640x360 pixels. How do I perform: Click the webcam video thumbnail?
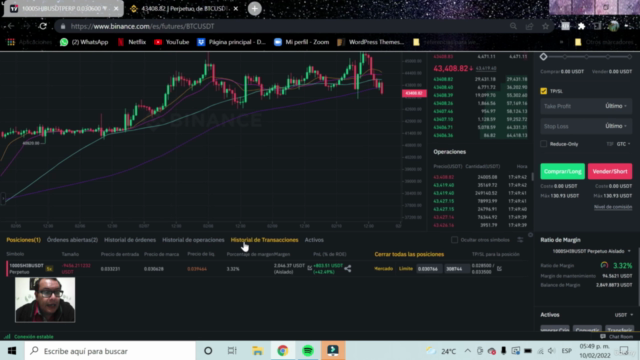click(x=45, y=300)
